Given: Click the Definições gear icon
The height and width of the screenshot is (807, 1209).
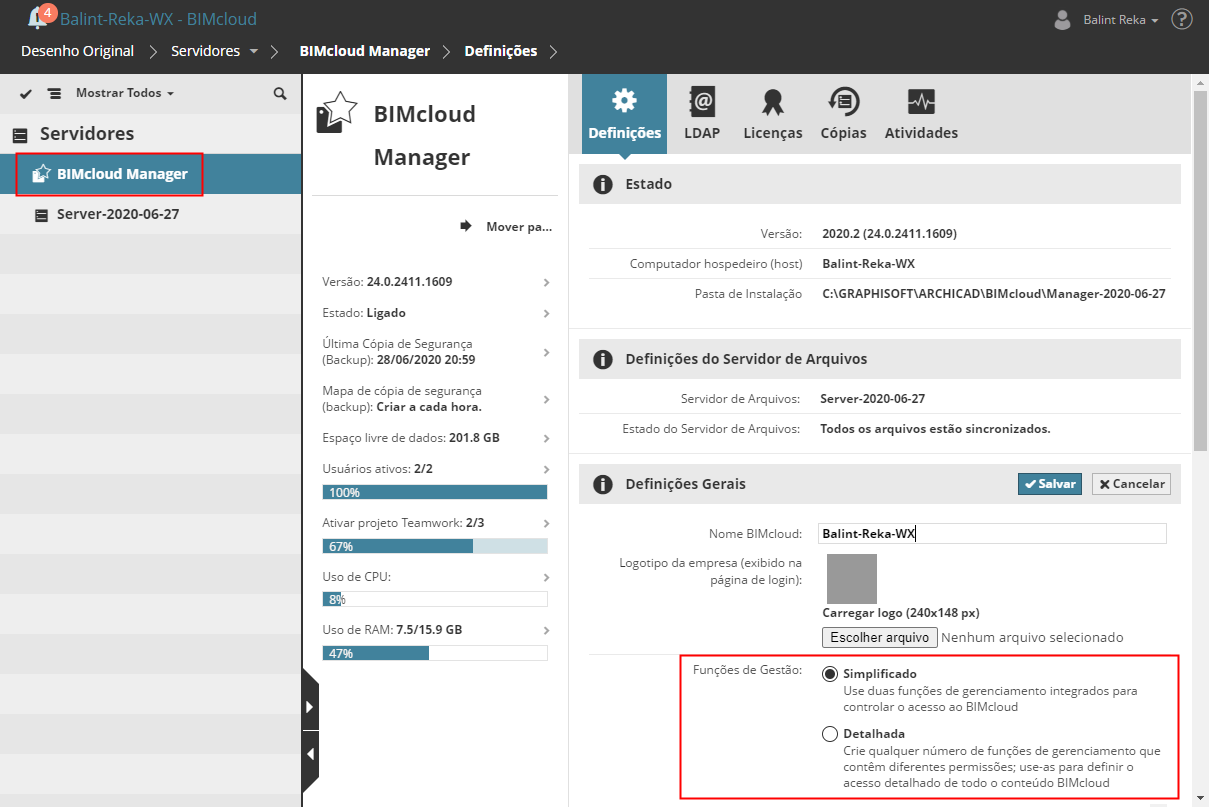Looking at the screenshot, I should tap(624, 100).
